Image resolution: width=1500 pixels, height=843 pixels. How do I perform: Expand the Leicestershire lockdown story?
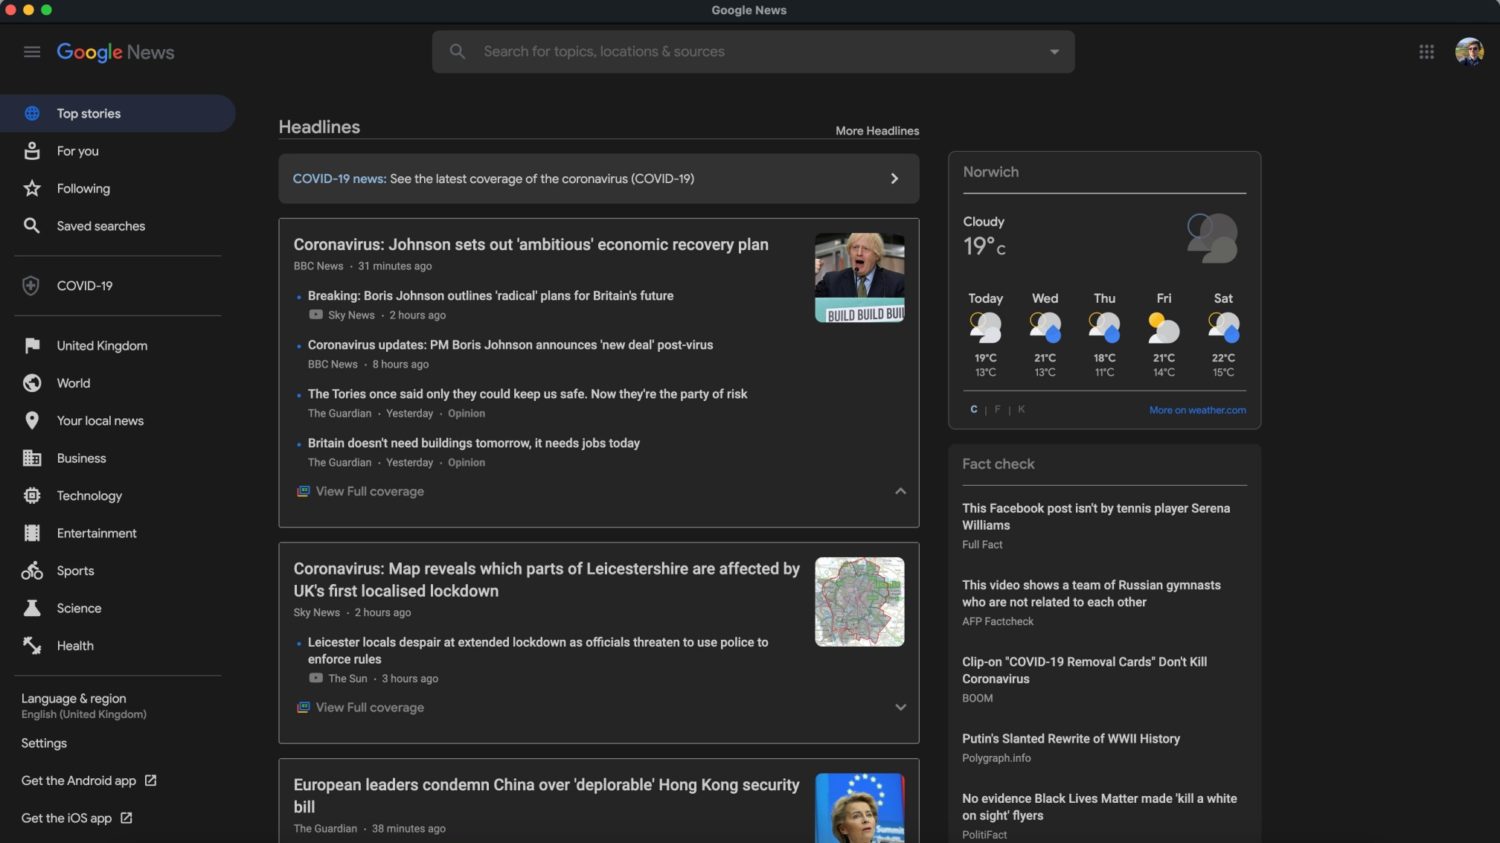pos(900,707)
